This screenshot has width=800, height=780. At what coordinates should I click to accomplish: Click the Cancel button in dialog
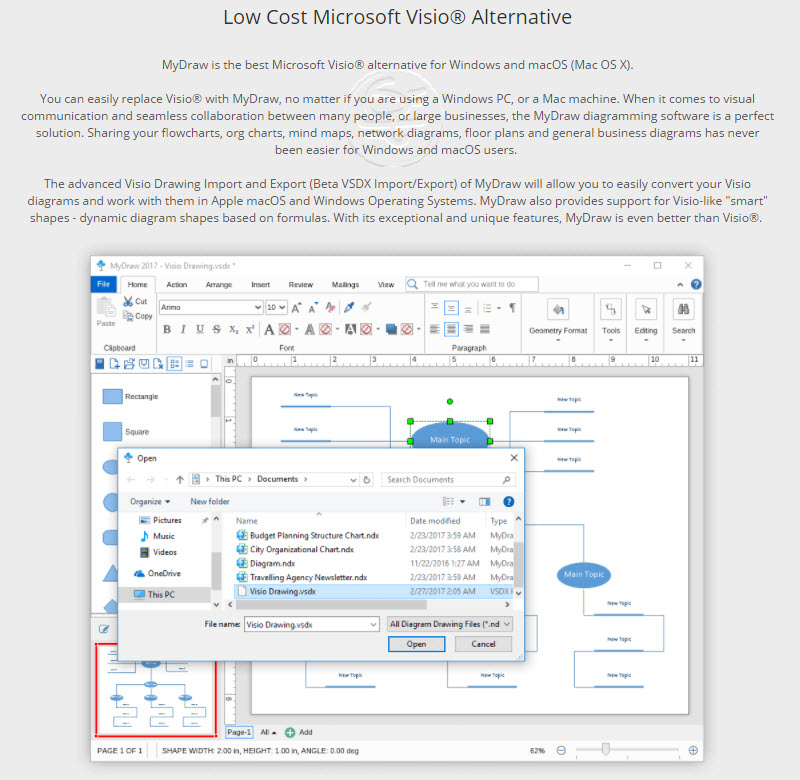point(483,644)
